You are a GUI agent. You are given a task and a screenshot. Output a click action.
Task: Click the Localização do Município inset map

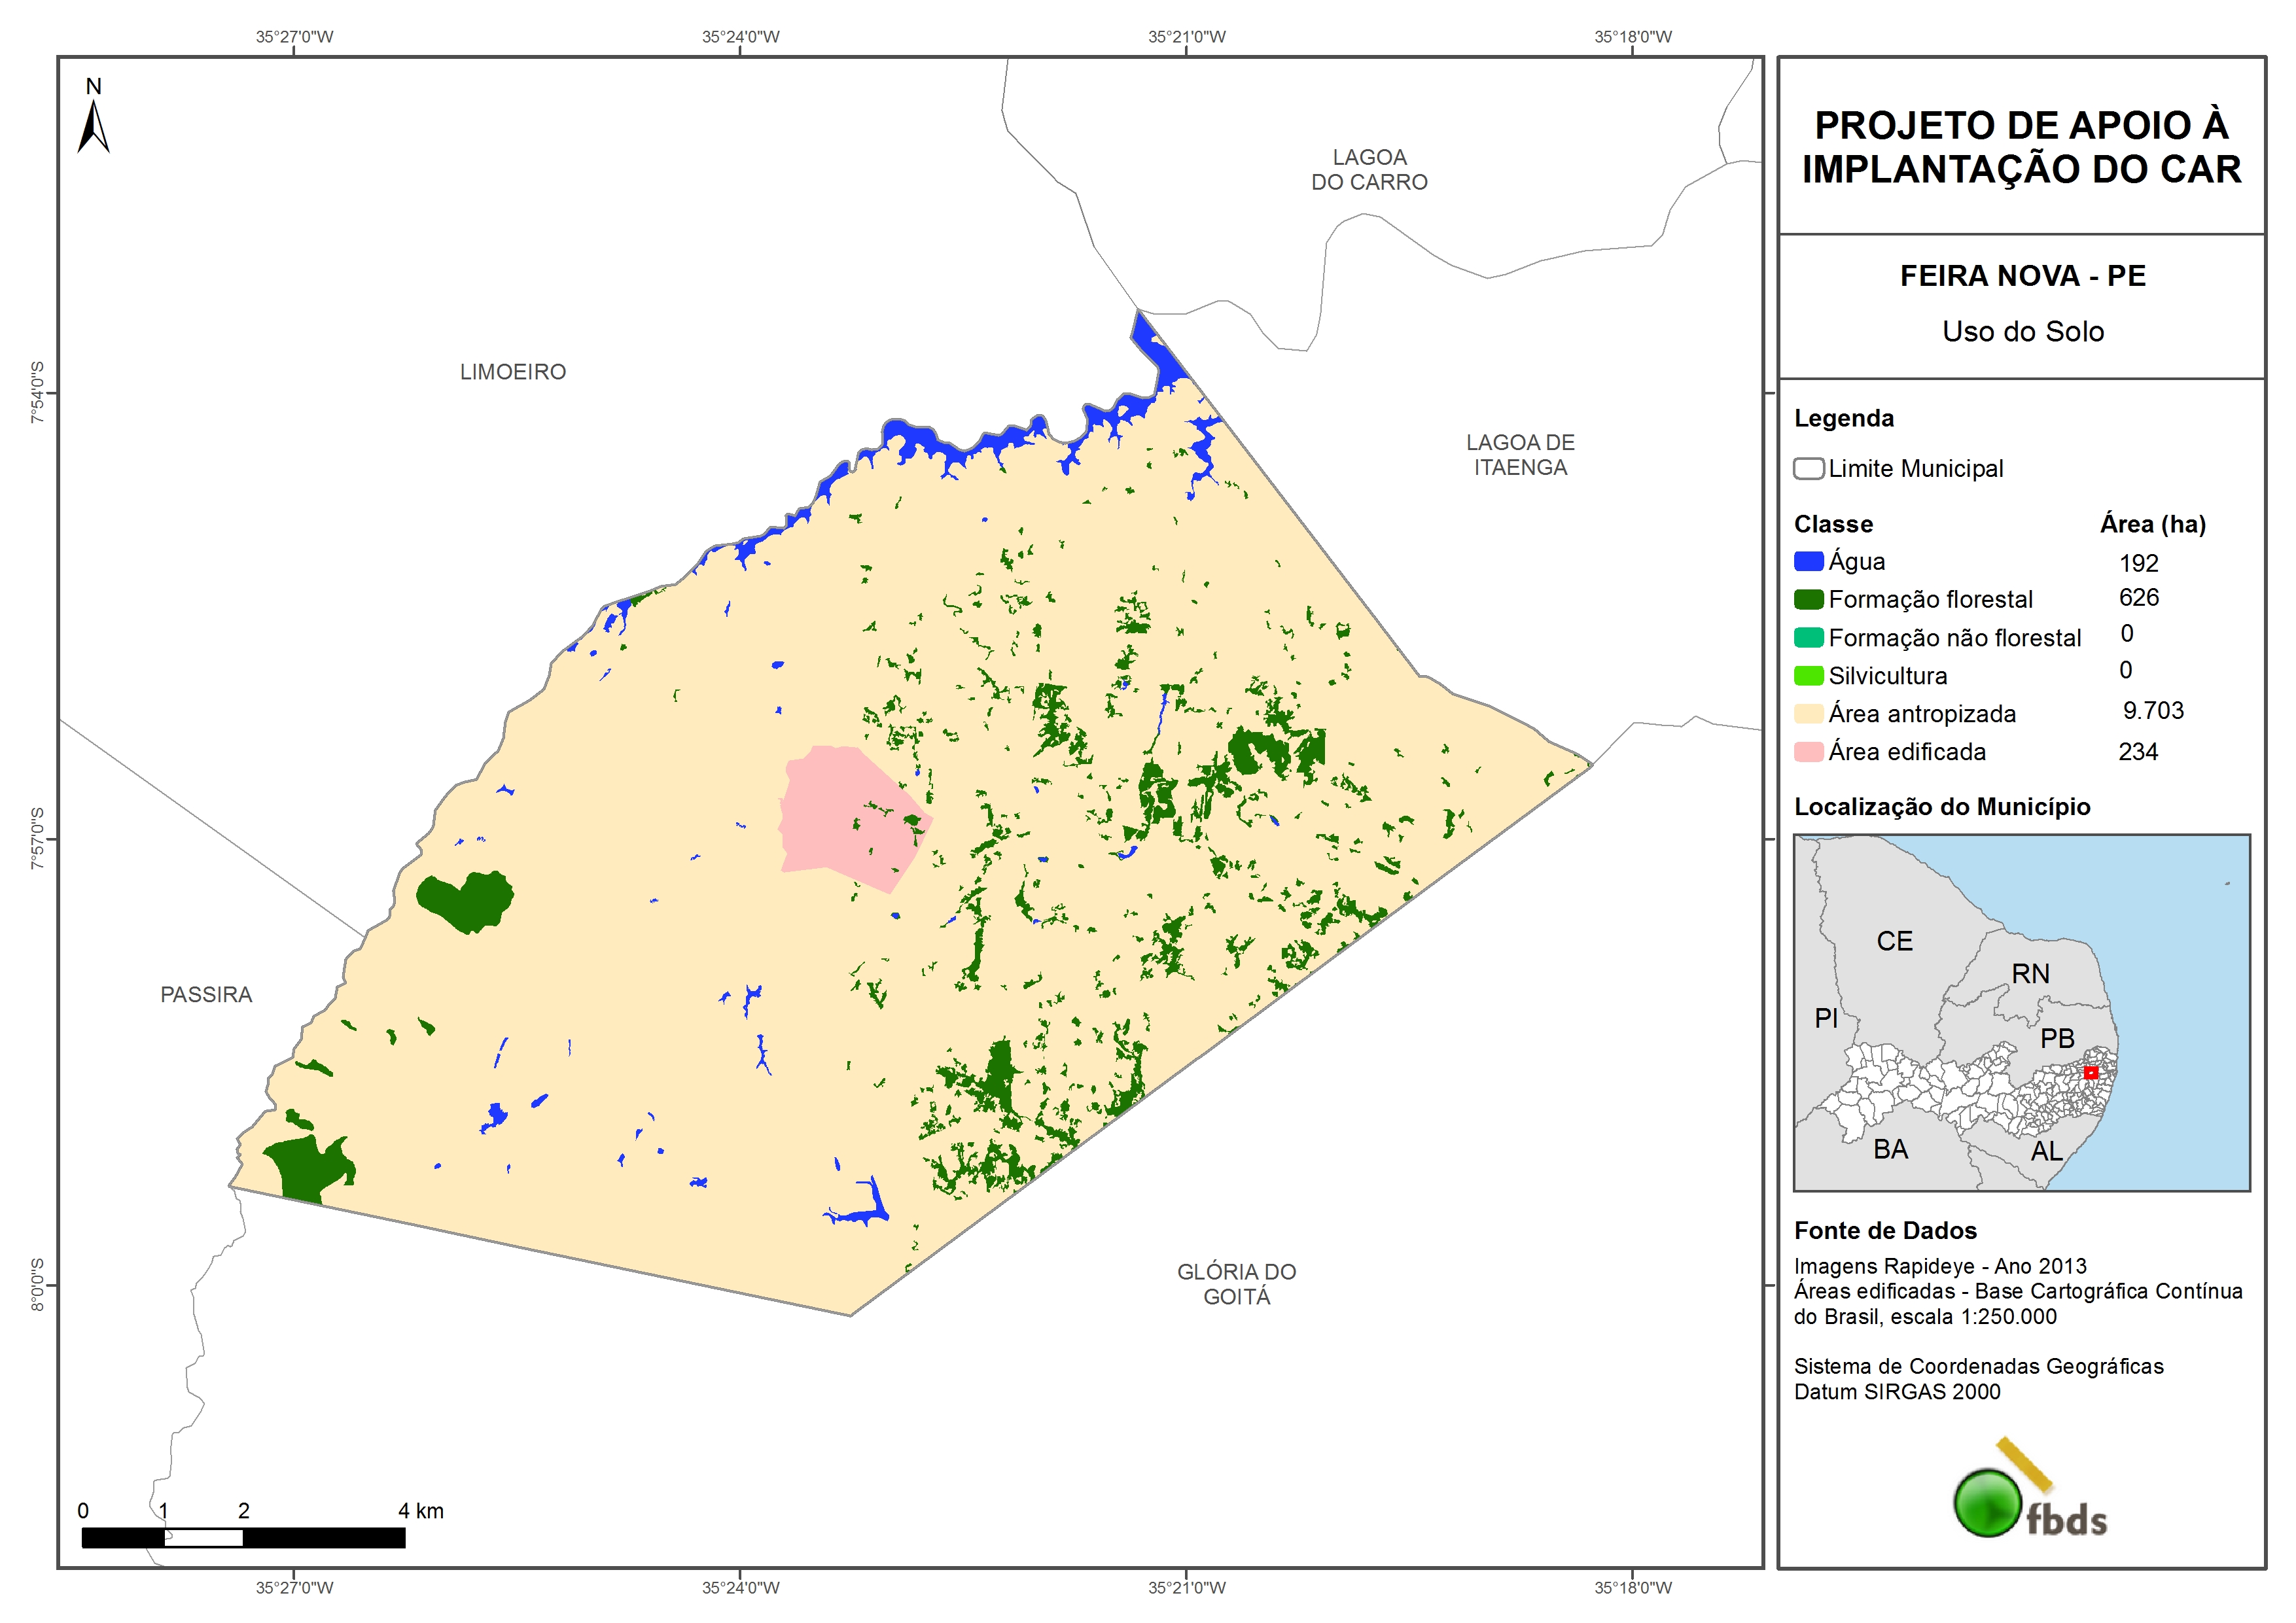(x=2021, y=1012)
